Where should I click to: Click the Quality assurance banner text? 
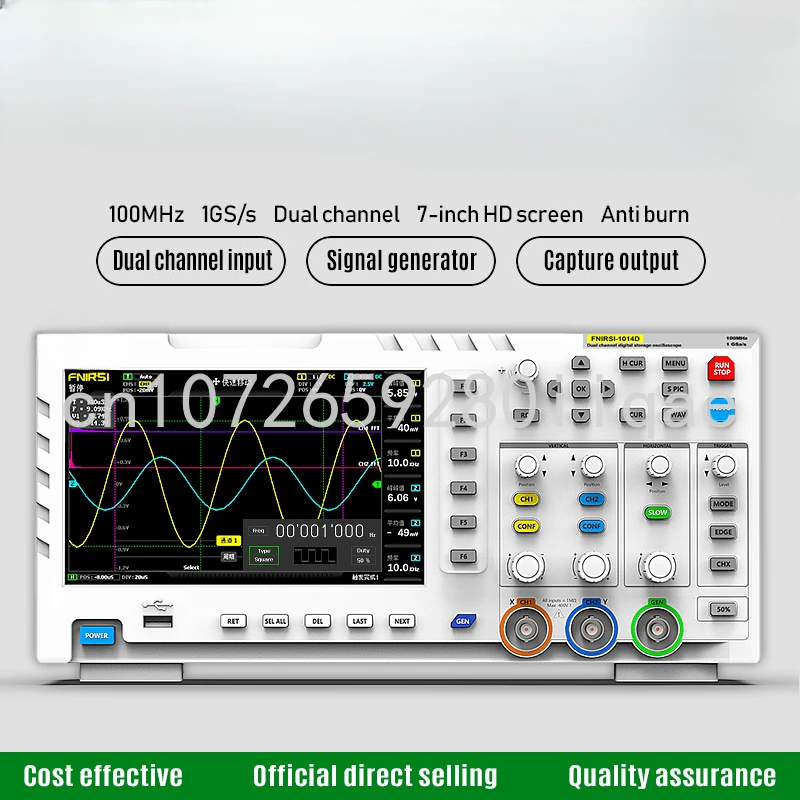(x=672, y=776)
